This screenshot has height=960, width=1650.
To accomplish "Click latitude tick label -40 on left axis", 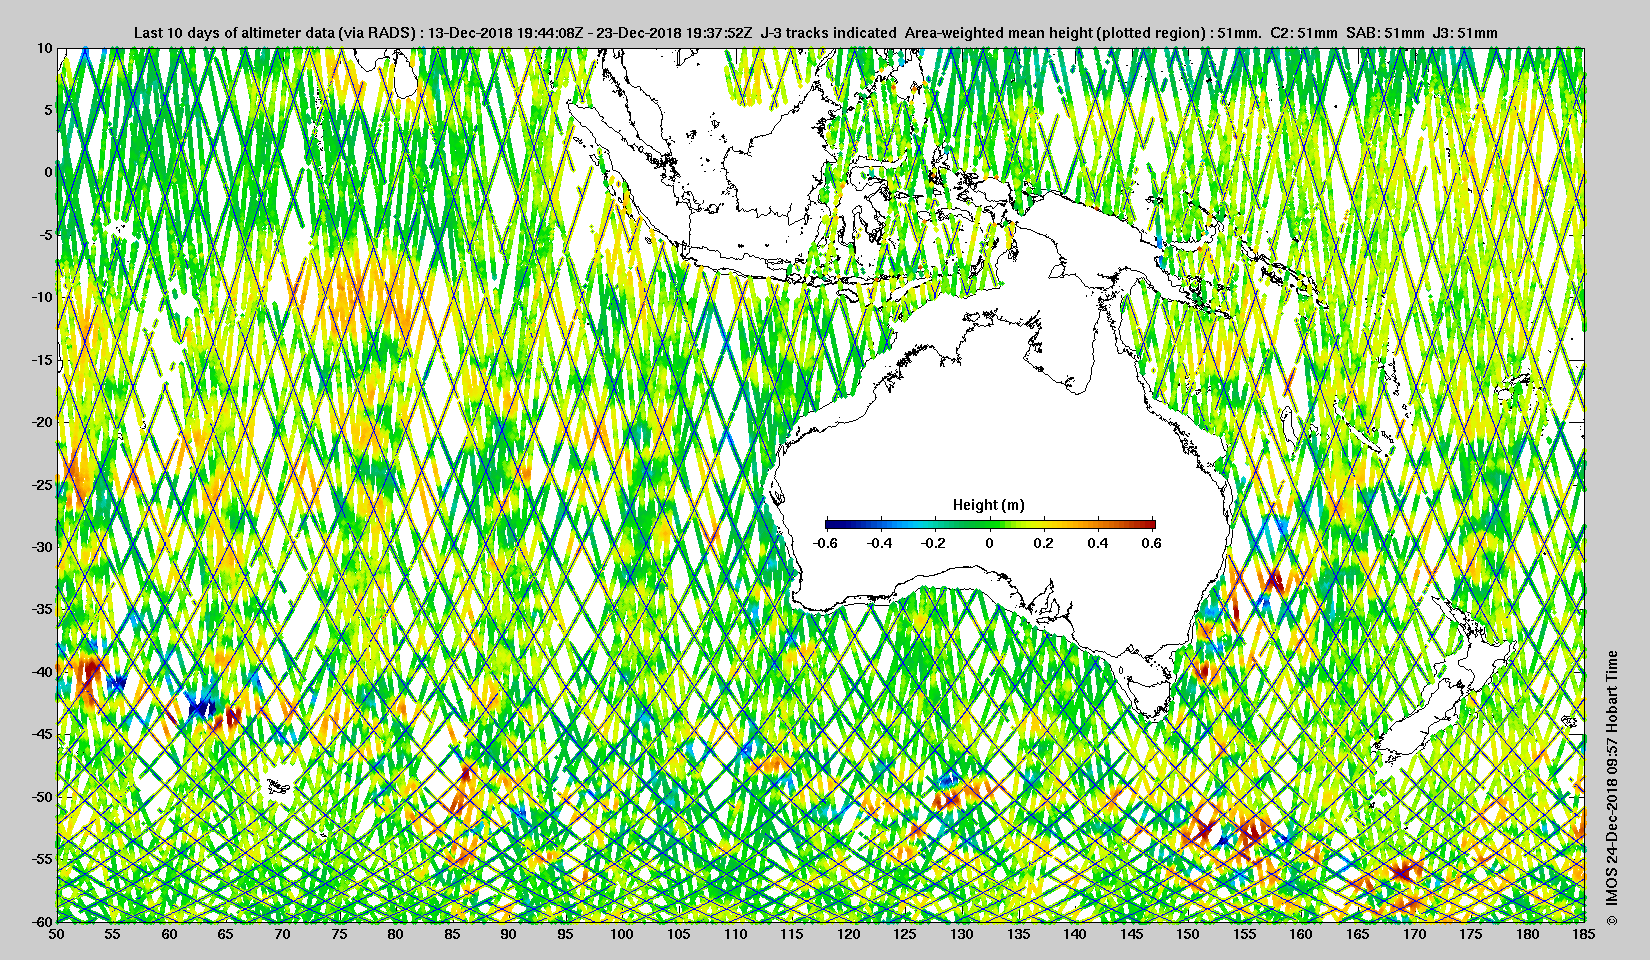I will coord(42,672).
